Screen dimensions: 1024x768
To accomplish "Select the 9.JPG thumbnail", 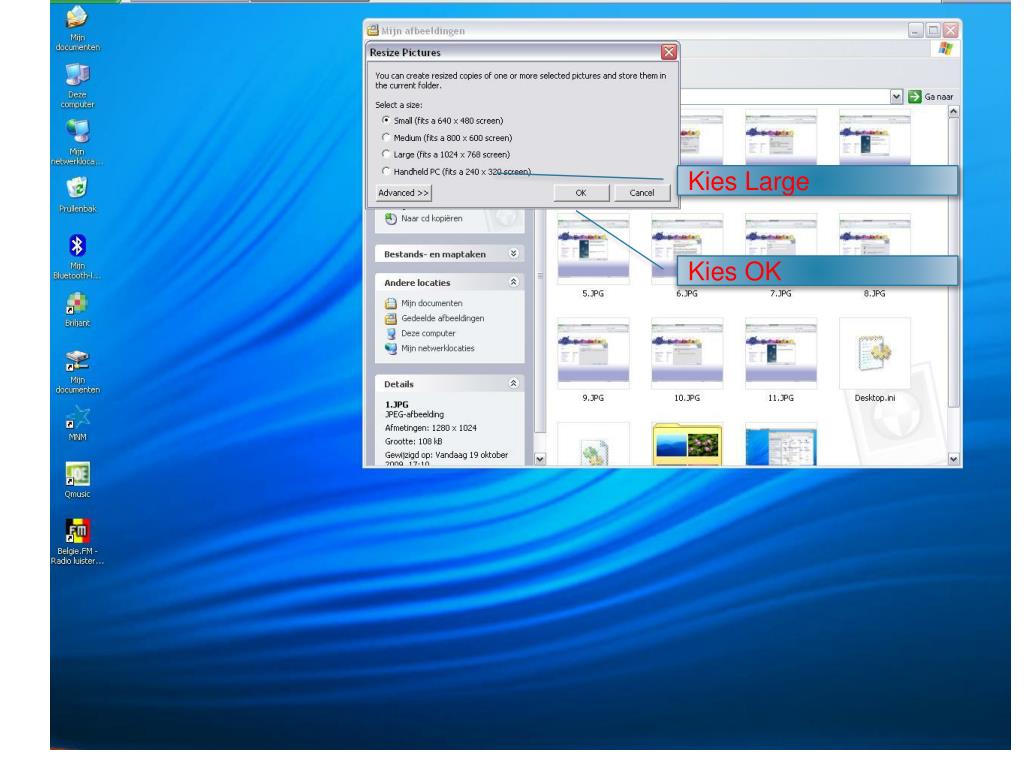I will [x=593, y=353].
